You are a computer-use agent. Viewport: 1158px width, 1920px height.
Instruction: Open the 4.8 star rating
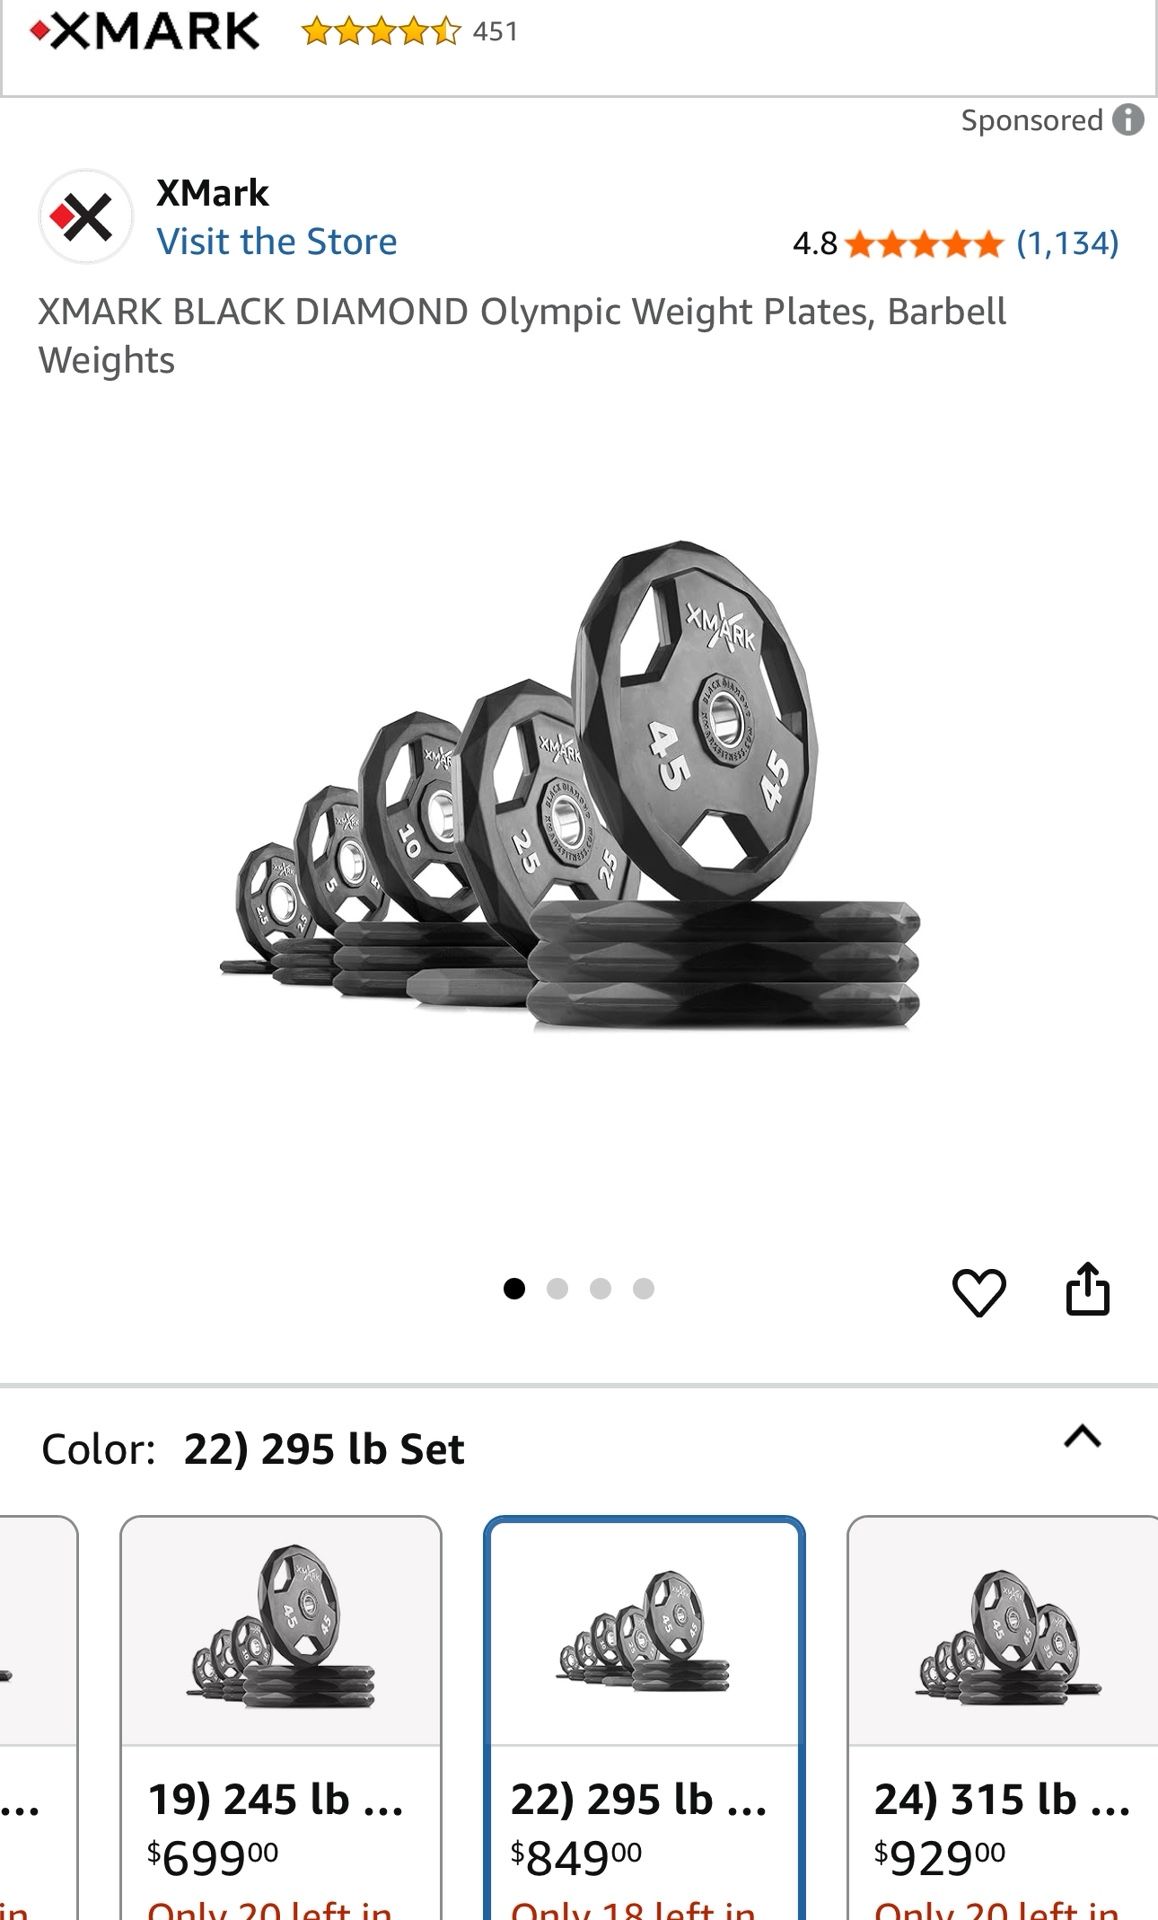pyautogui.click(x=955, y=243)
